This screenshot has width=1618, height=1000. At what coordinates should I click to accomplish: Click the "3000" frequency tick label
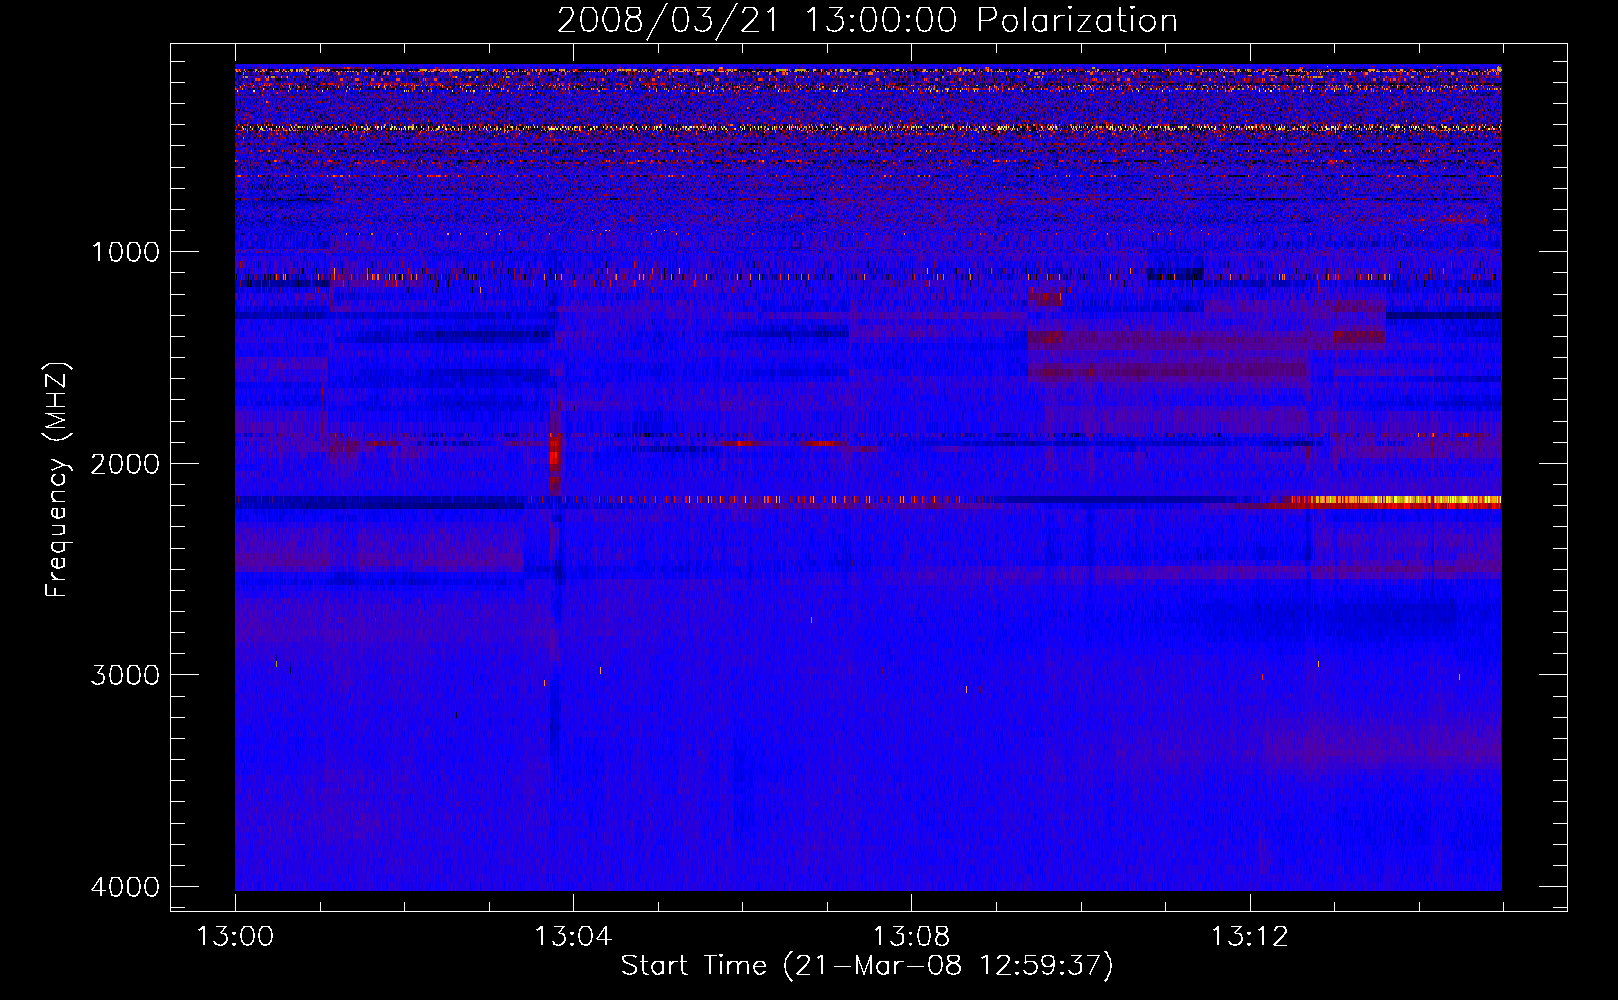coord(125,675)
